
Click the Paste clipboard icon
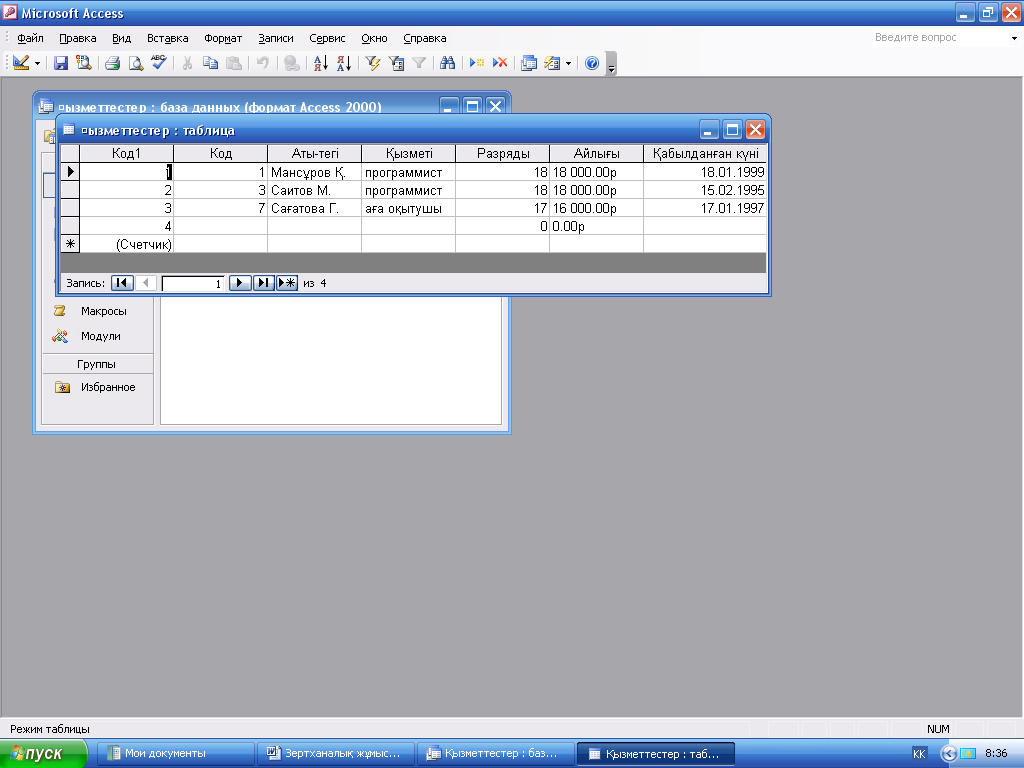tap(233, 63)
